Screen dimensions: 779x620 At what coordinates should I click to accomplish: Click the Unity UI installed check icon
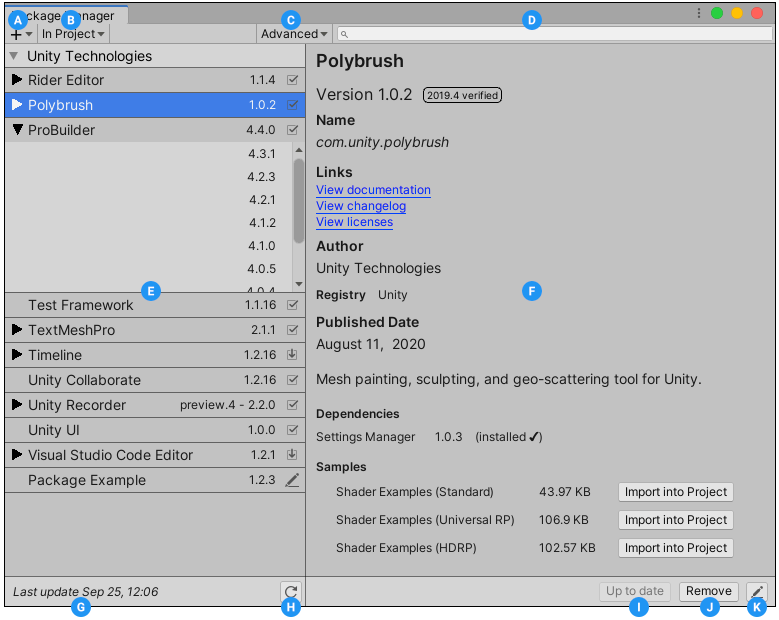click(x=293, y=430)
